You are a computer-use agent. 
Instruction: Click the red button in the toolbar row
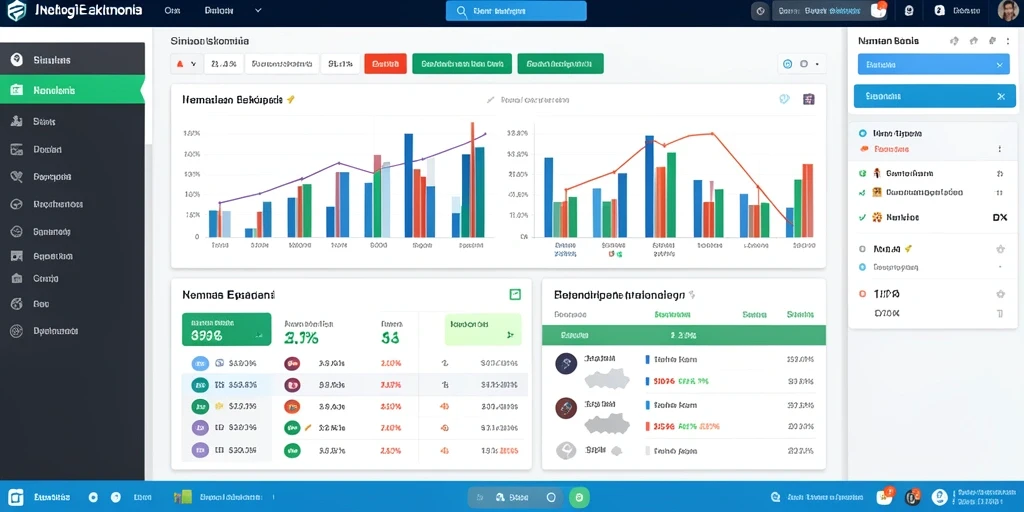coord(385,64)
